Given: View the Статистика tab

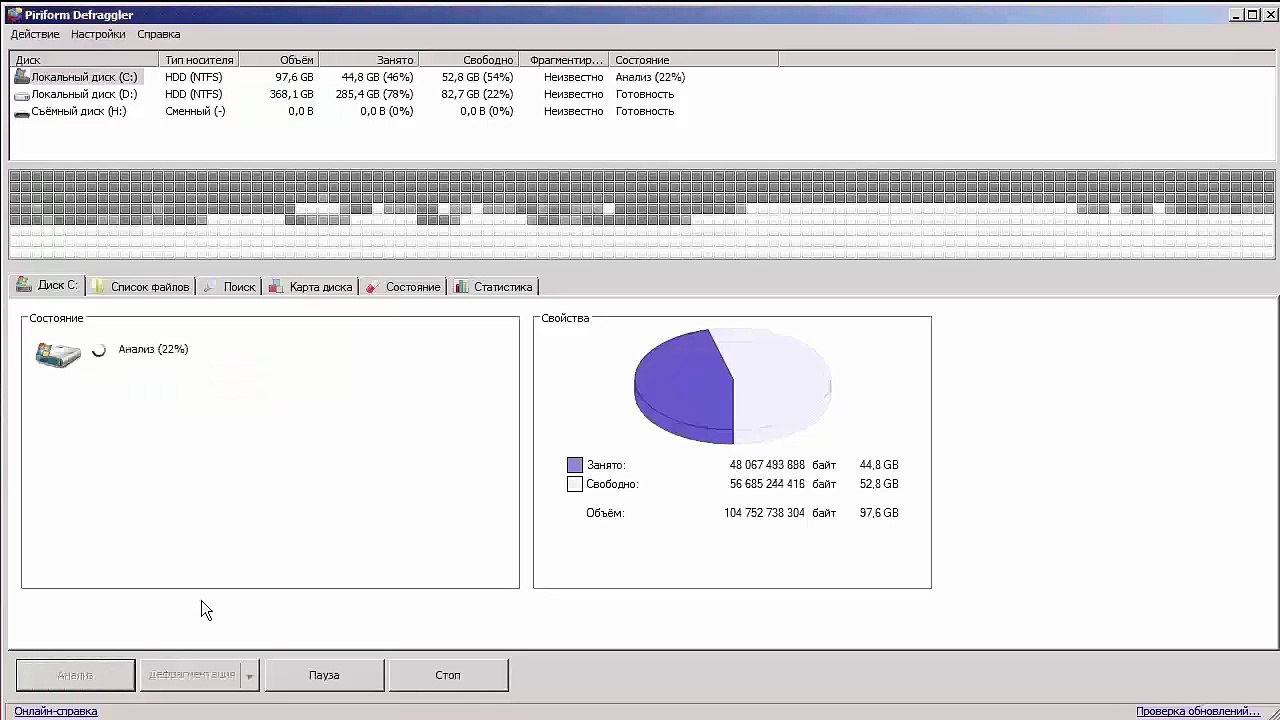Looking at the screenshot, I should [x=493, y=287].
